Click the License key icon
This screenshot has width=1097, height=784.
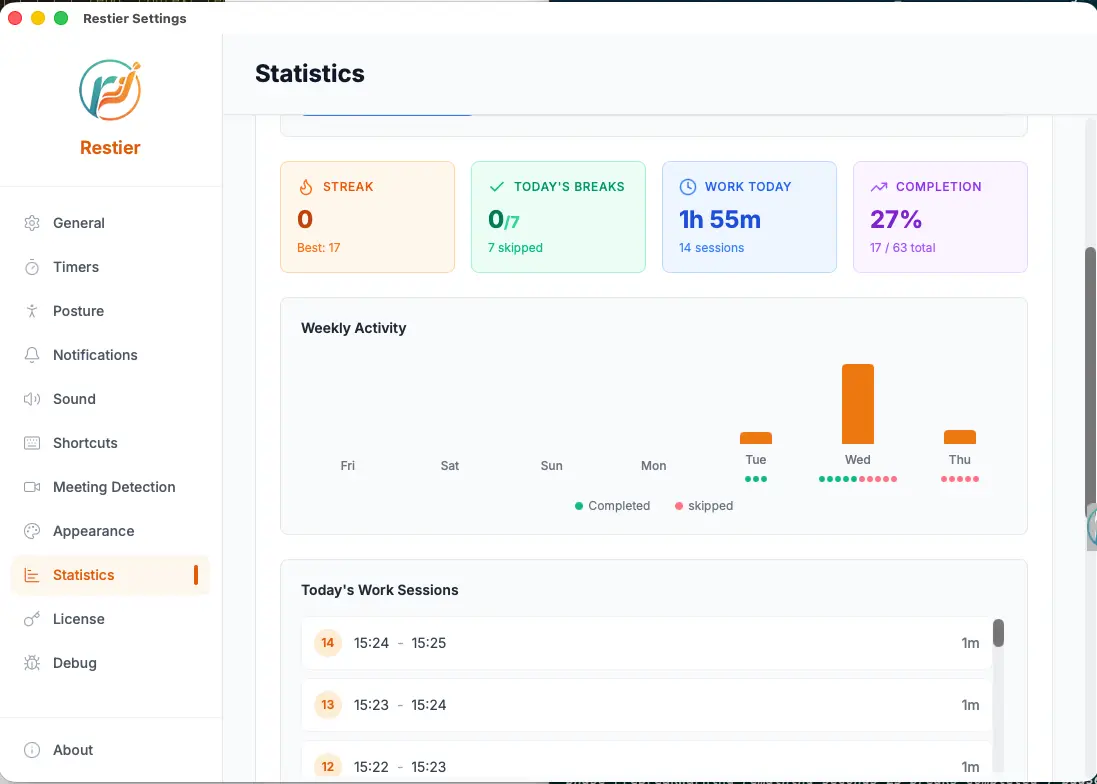click(32, 620)
